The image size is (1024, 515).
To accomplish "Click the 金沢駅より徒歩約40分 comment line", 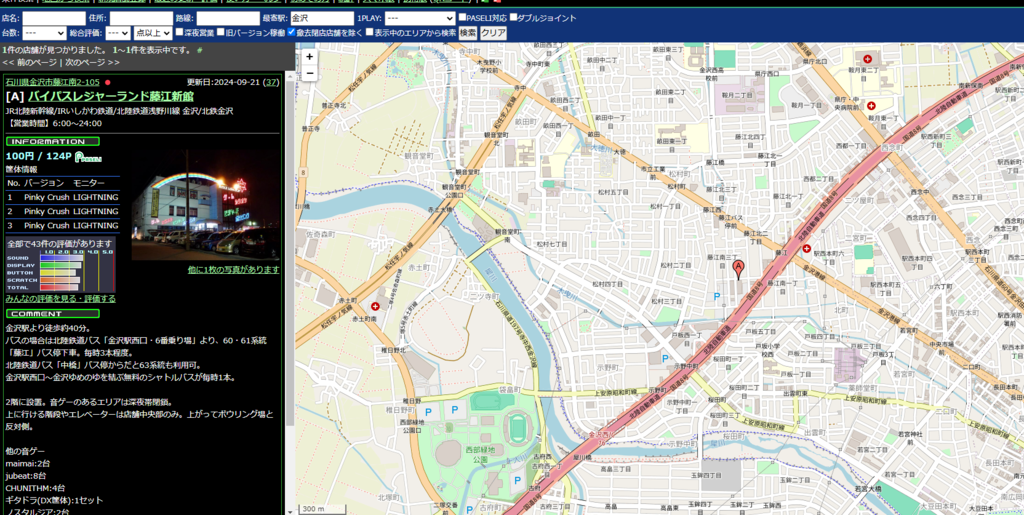I will click(48, 328).
